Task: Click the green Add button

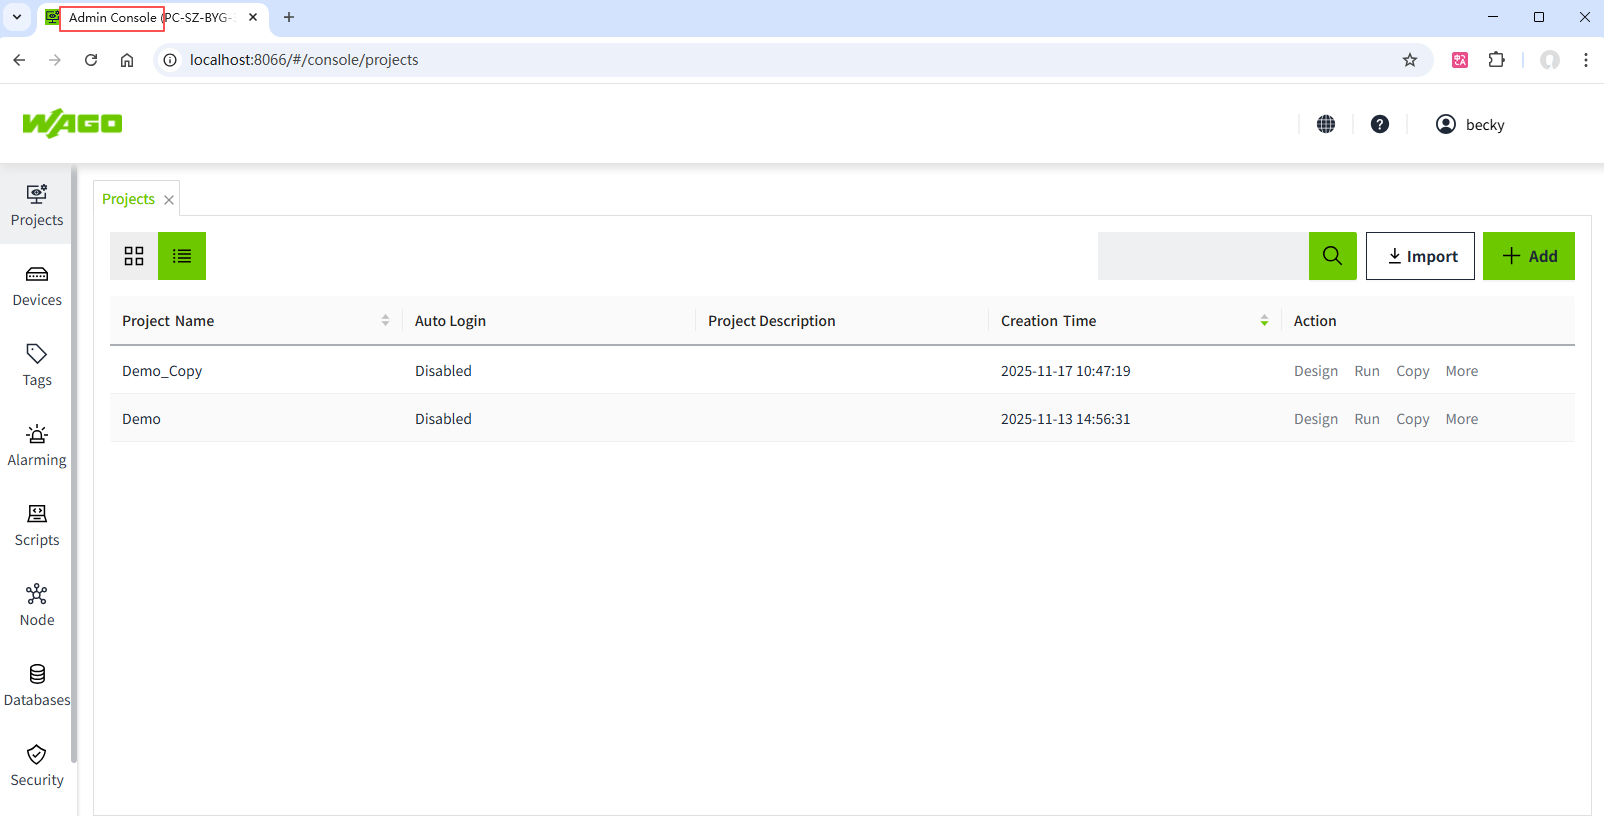Action: [1528, 256]
